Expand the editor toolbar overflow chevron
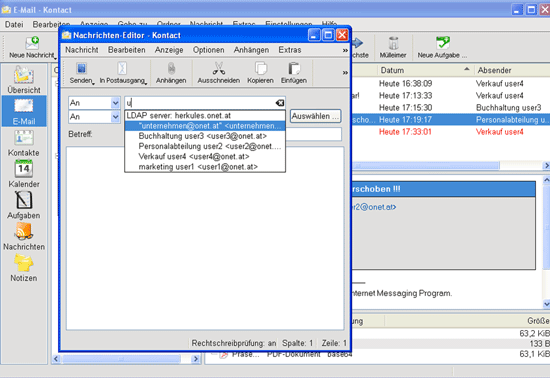This screenshot has height=378, width=550. 345,73
